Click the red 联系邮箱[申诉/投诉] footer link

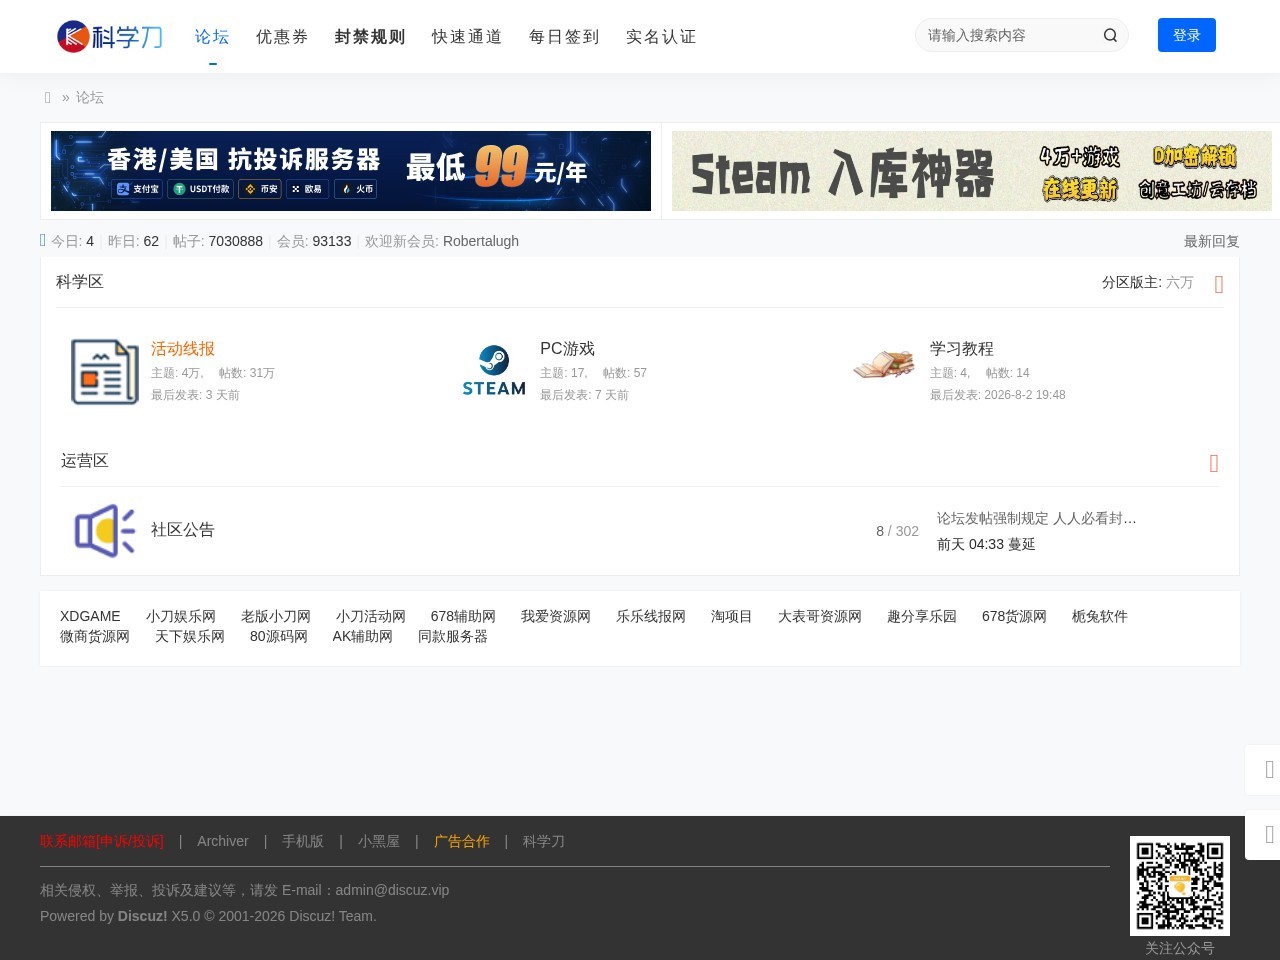tap(102, 841)
